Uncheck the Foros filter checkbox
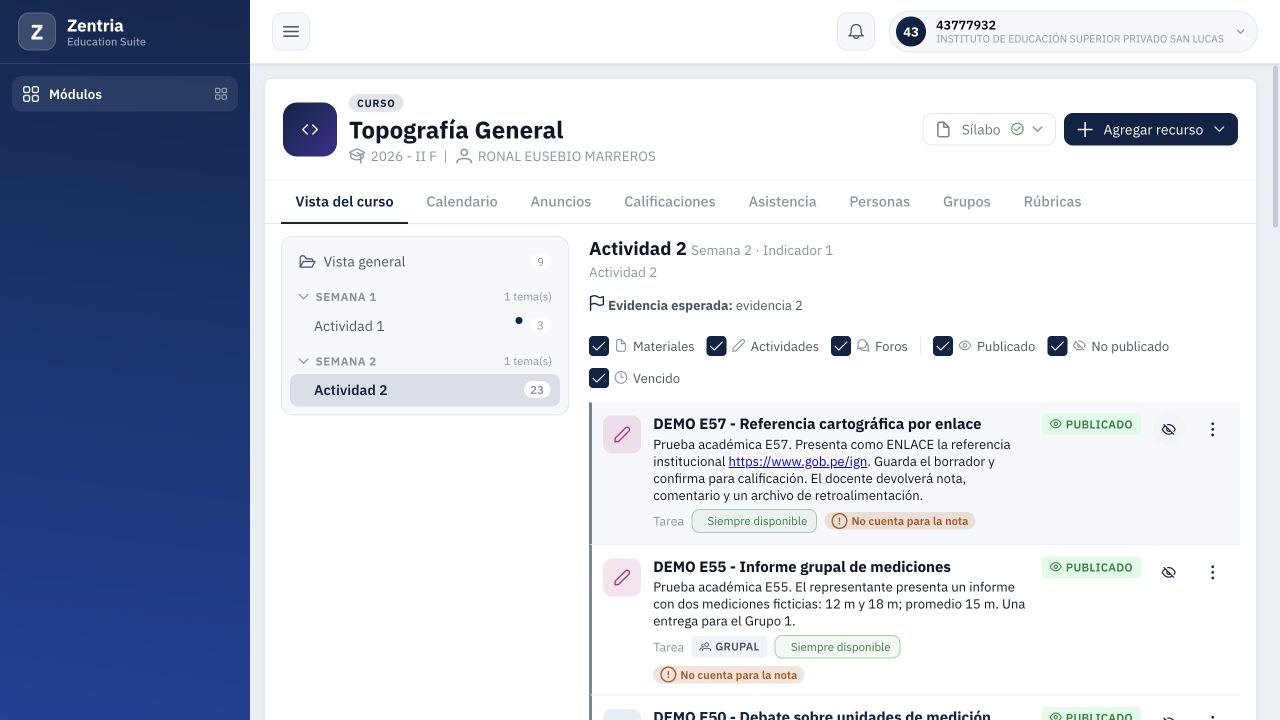Screen dimensions: 1280x720 841,346
